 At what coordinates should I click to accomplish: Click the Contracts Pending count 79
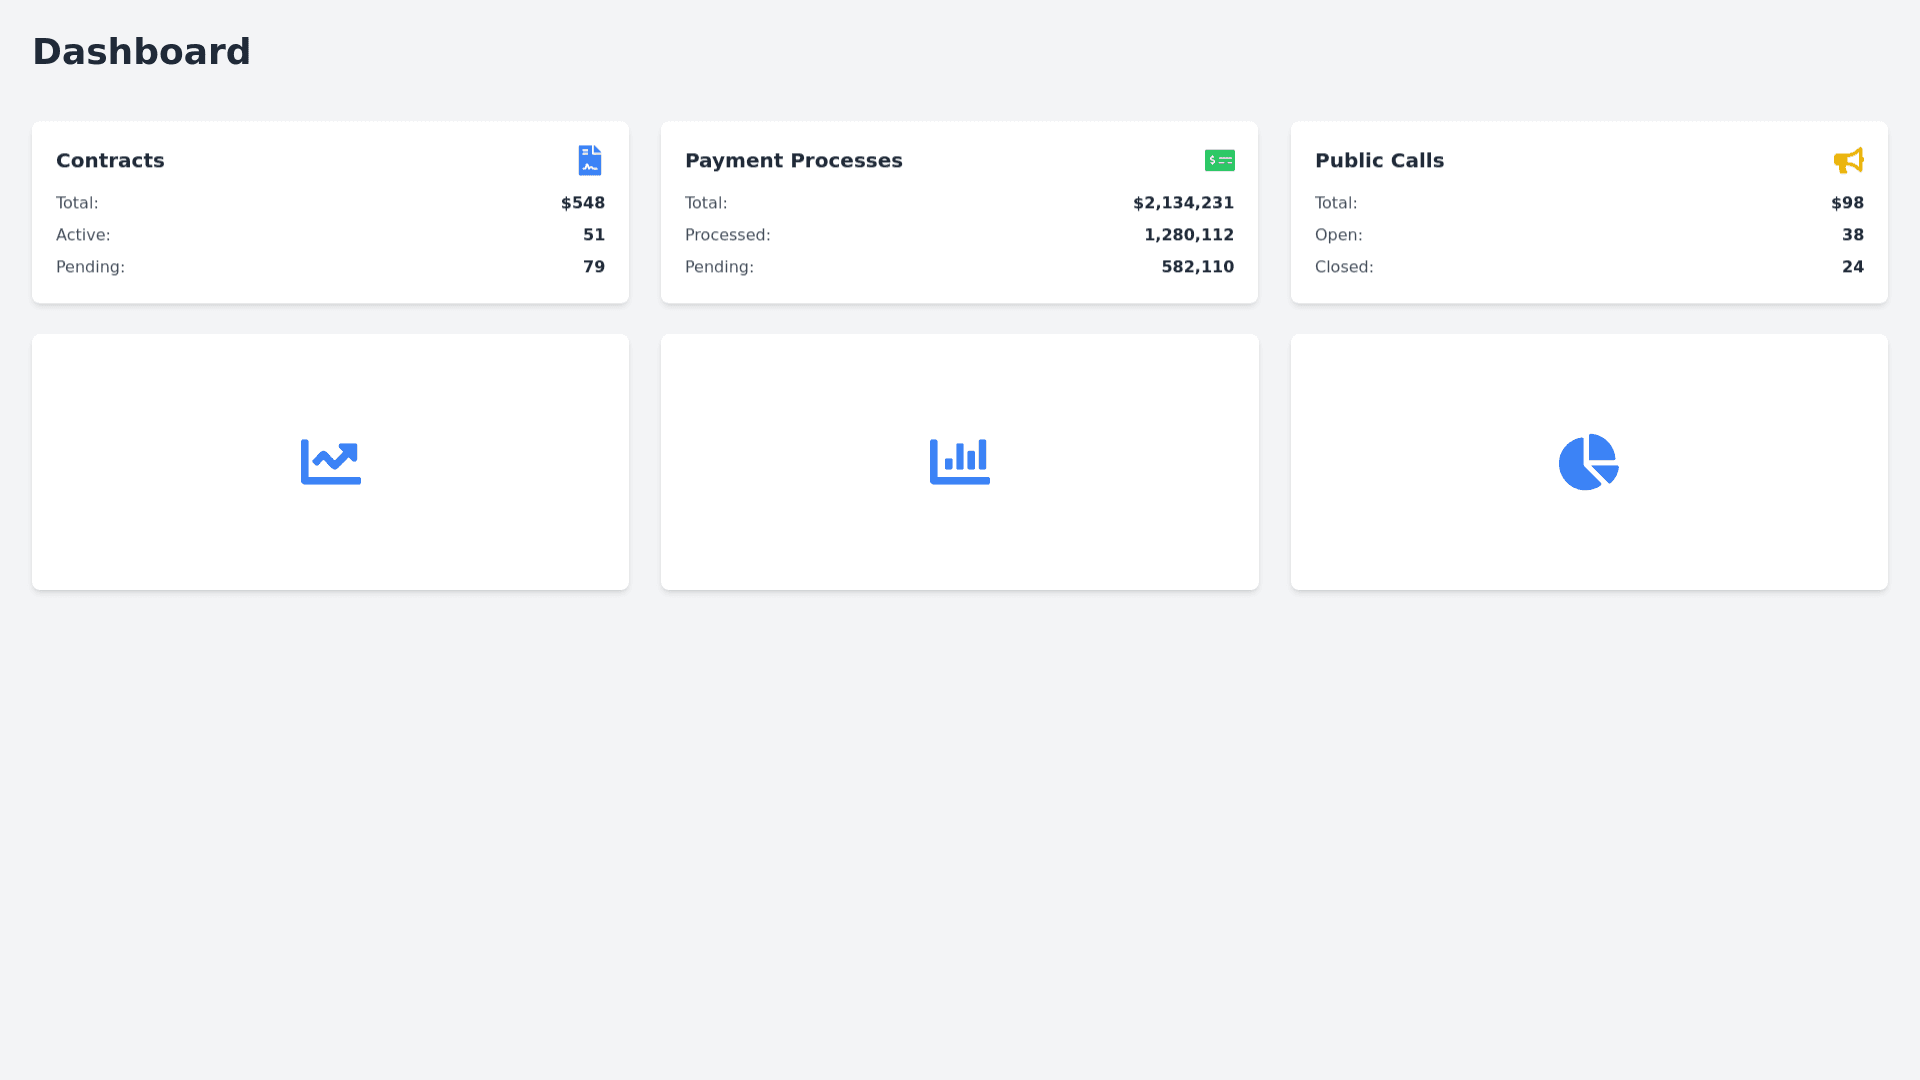pyautogui.click(x=594, y=267)
